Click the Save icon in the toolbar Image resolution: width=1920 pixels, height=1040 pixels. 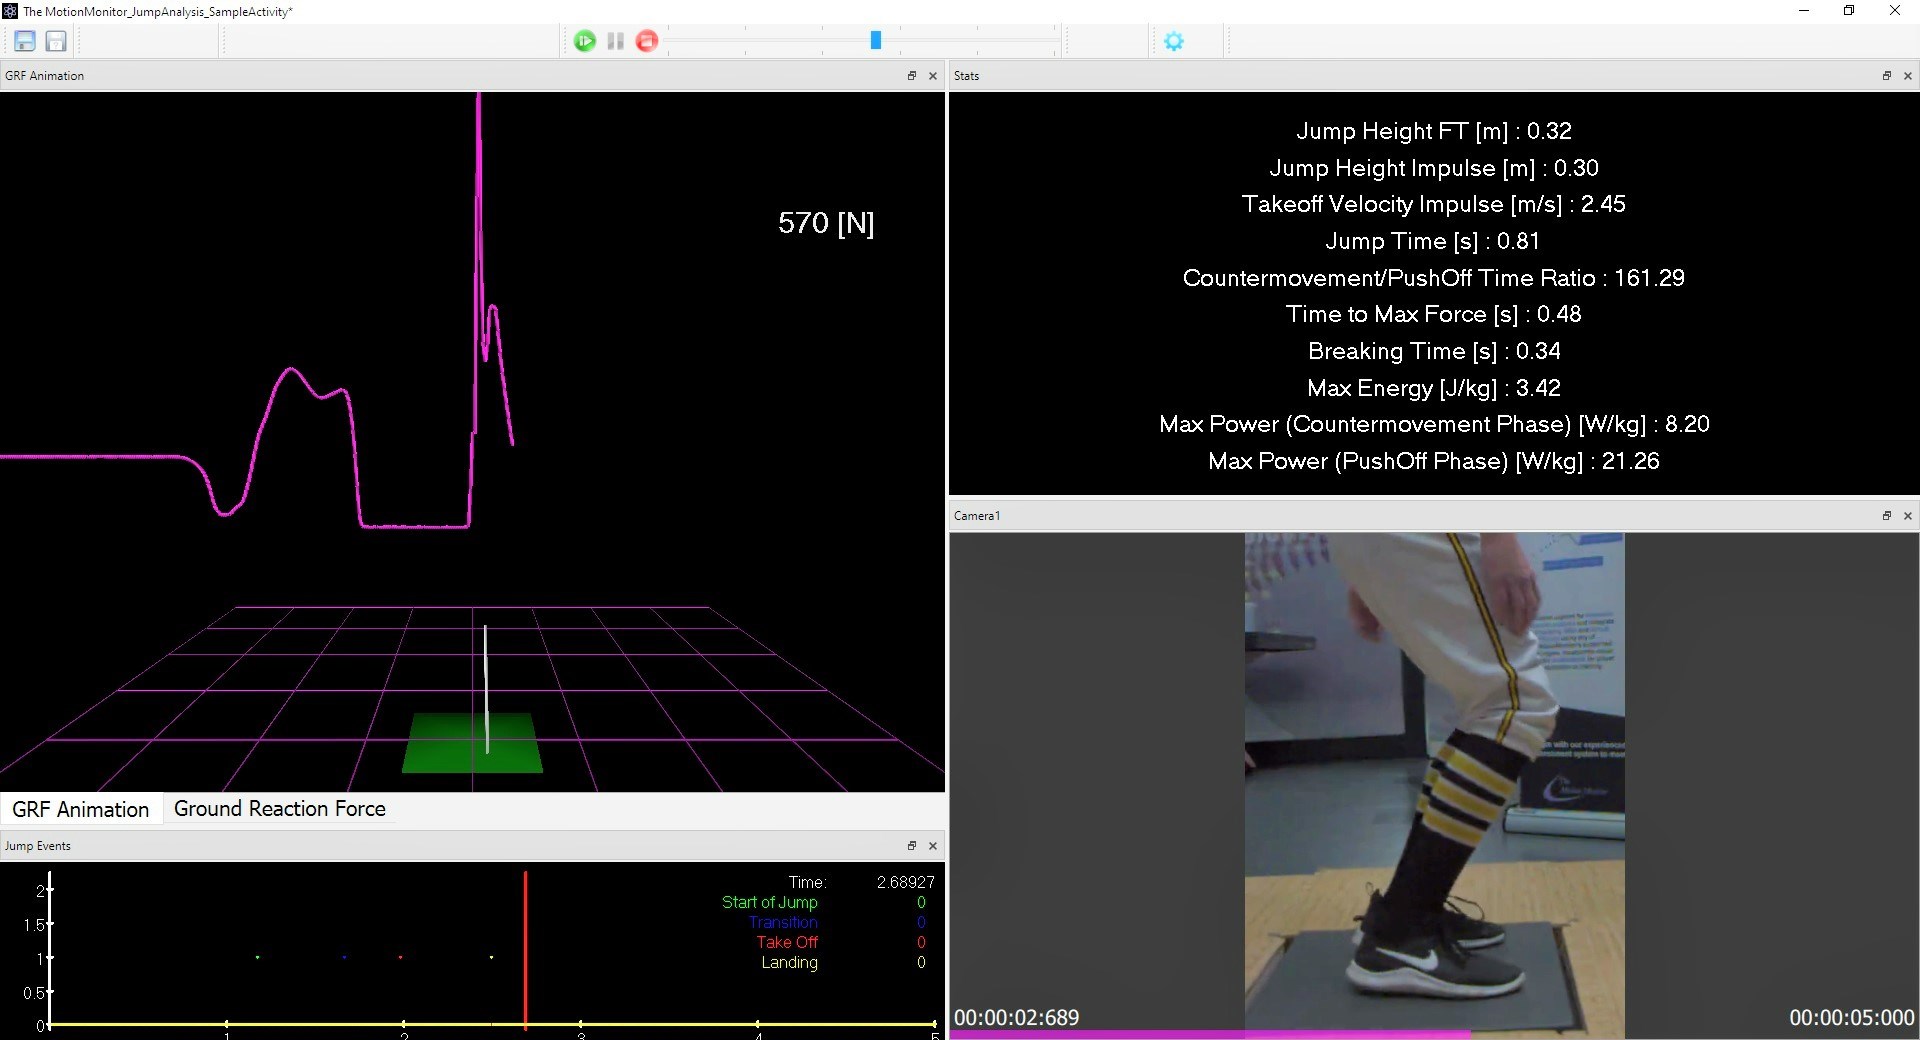point(25,41)
